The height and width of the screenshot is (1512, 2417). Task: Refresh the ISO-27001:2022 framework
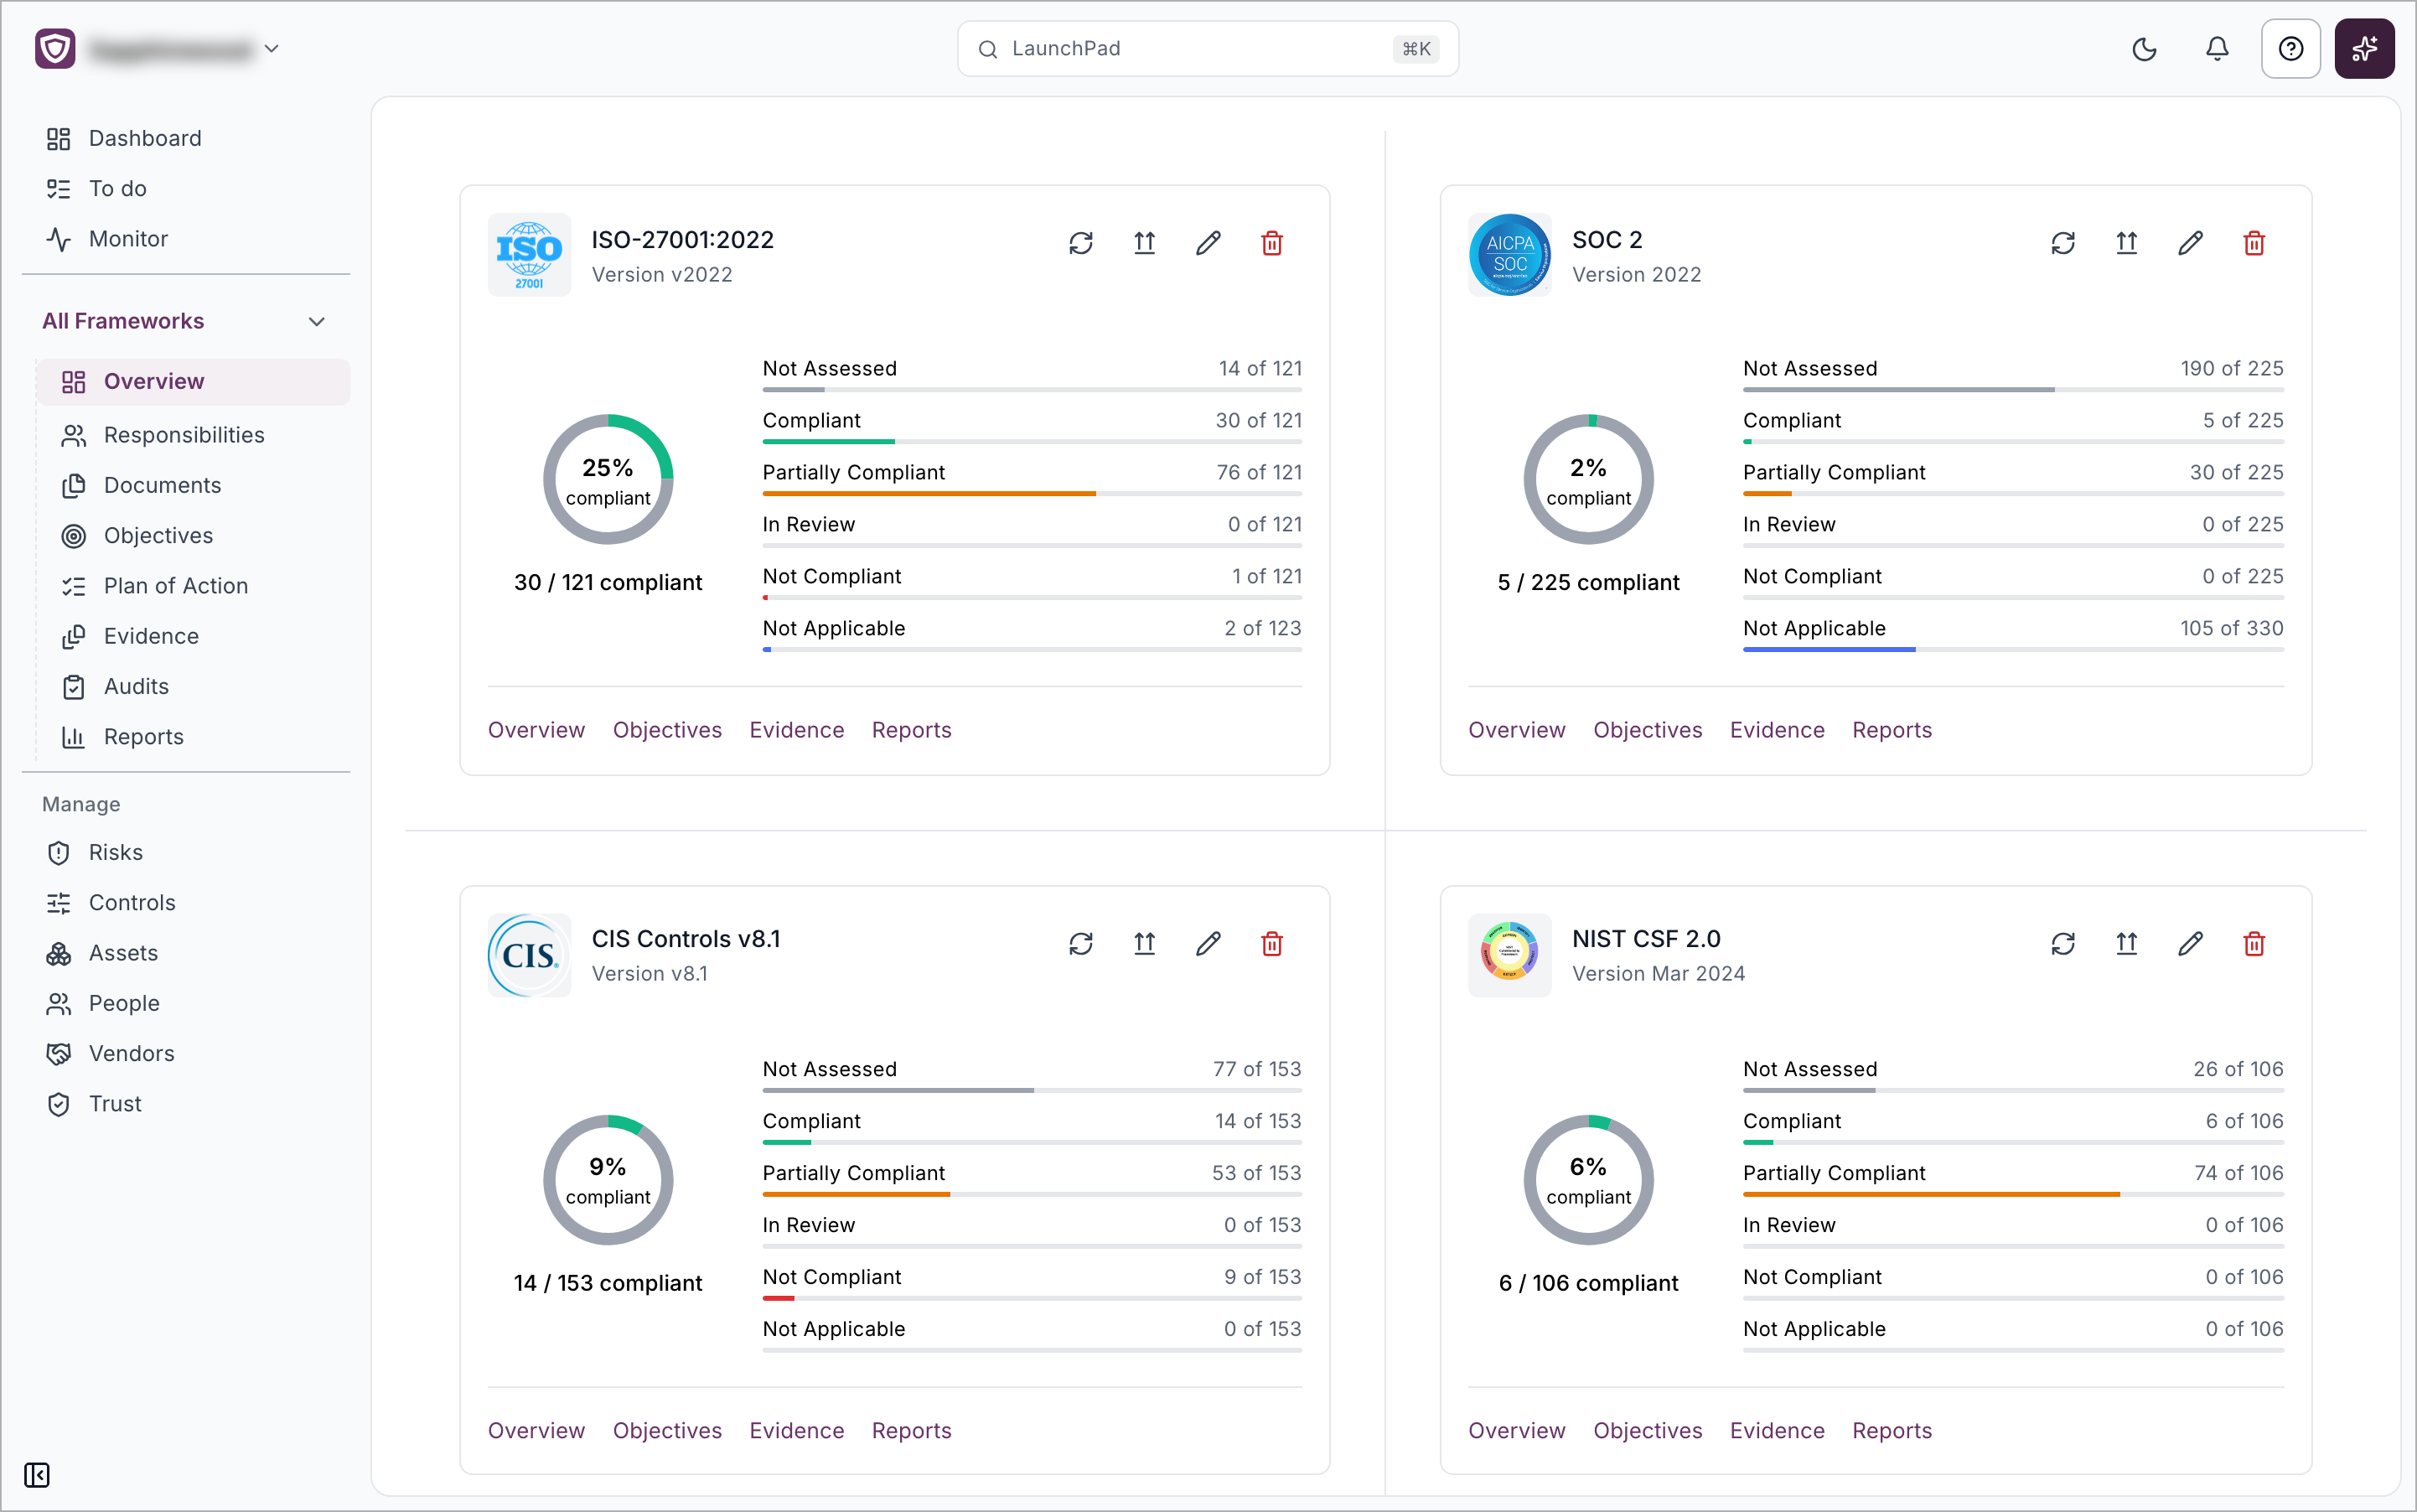pos(1081,243)
